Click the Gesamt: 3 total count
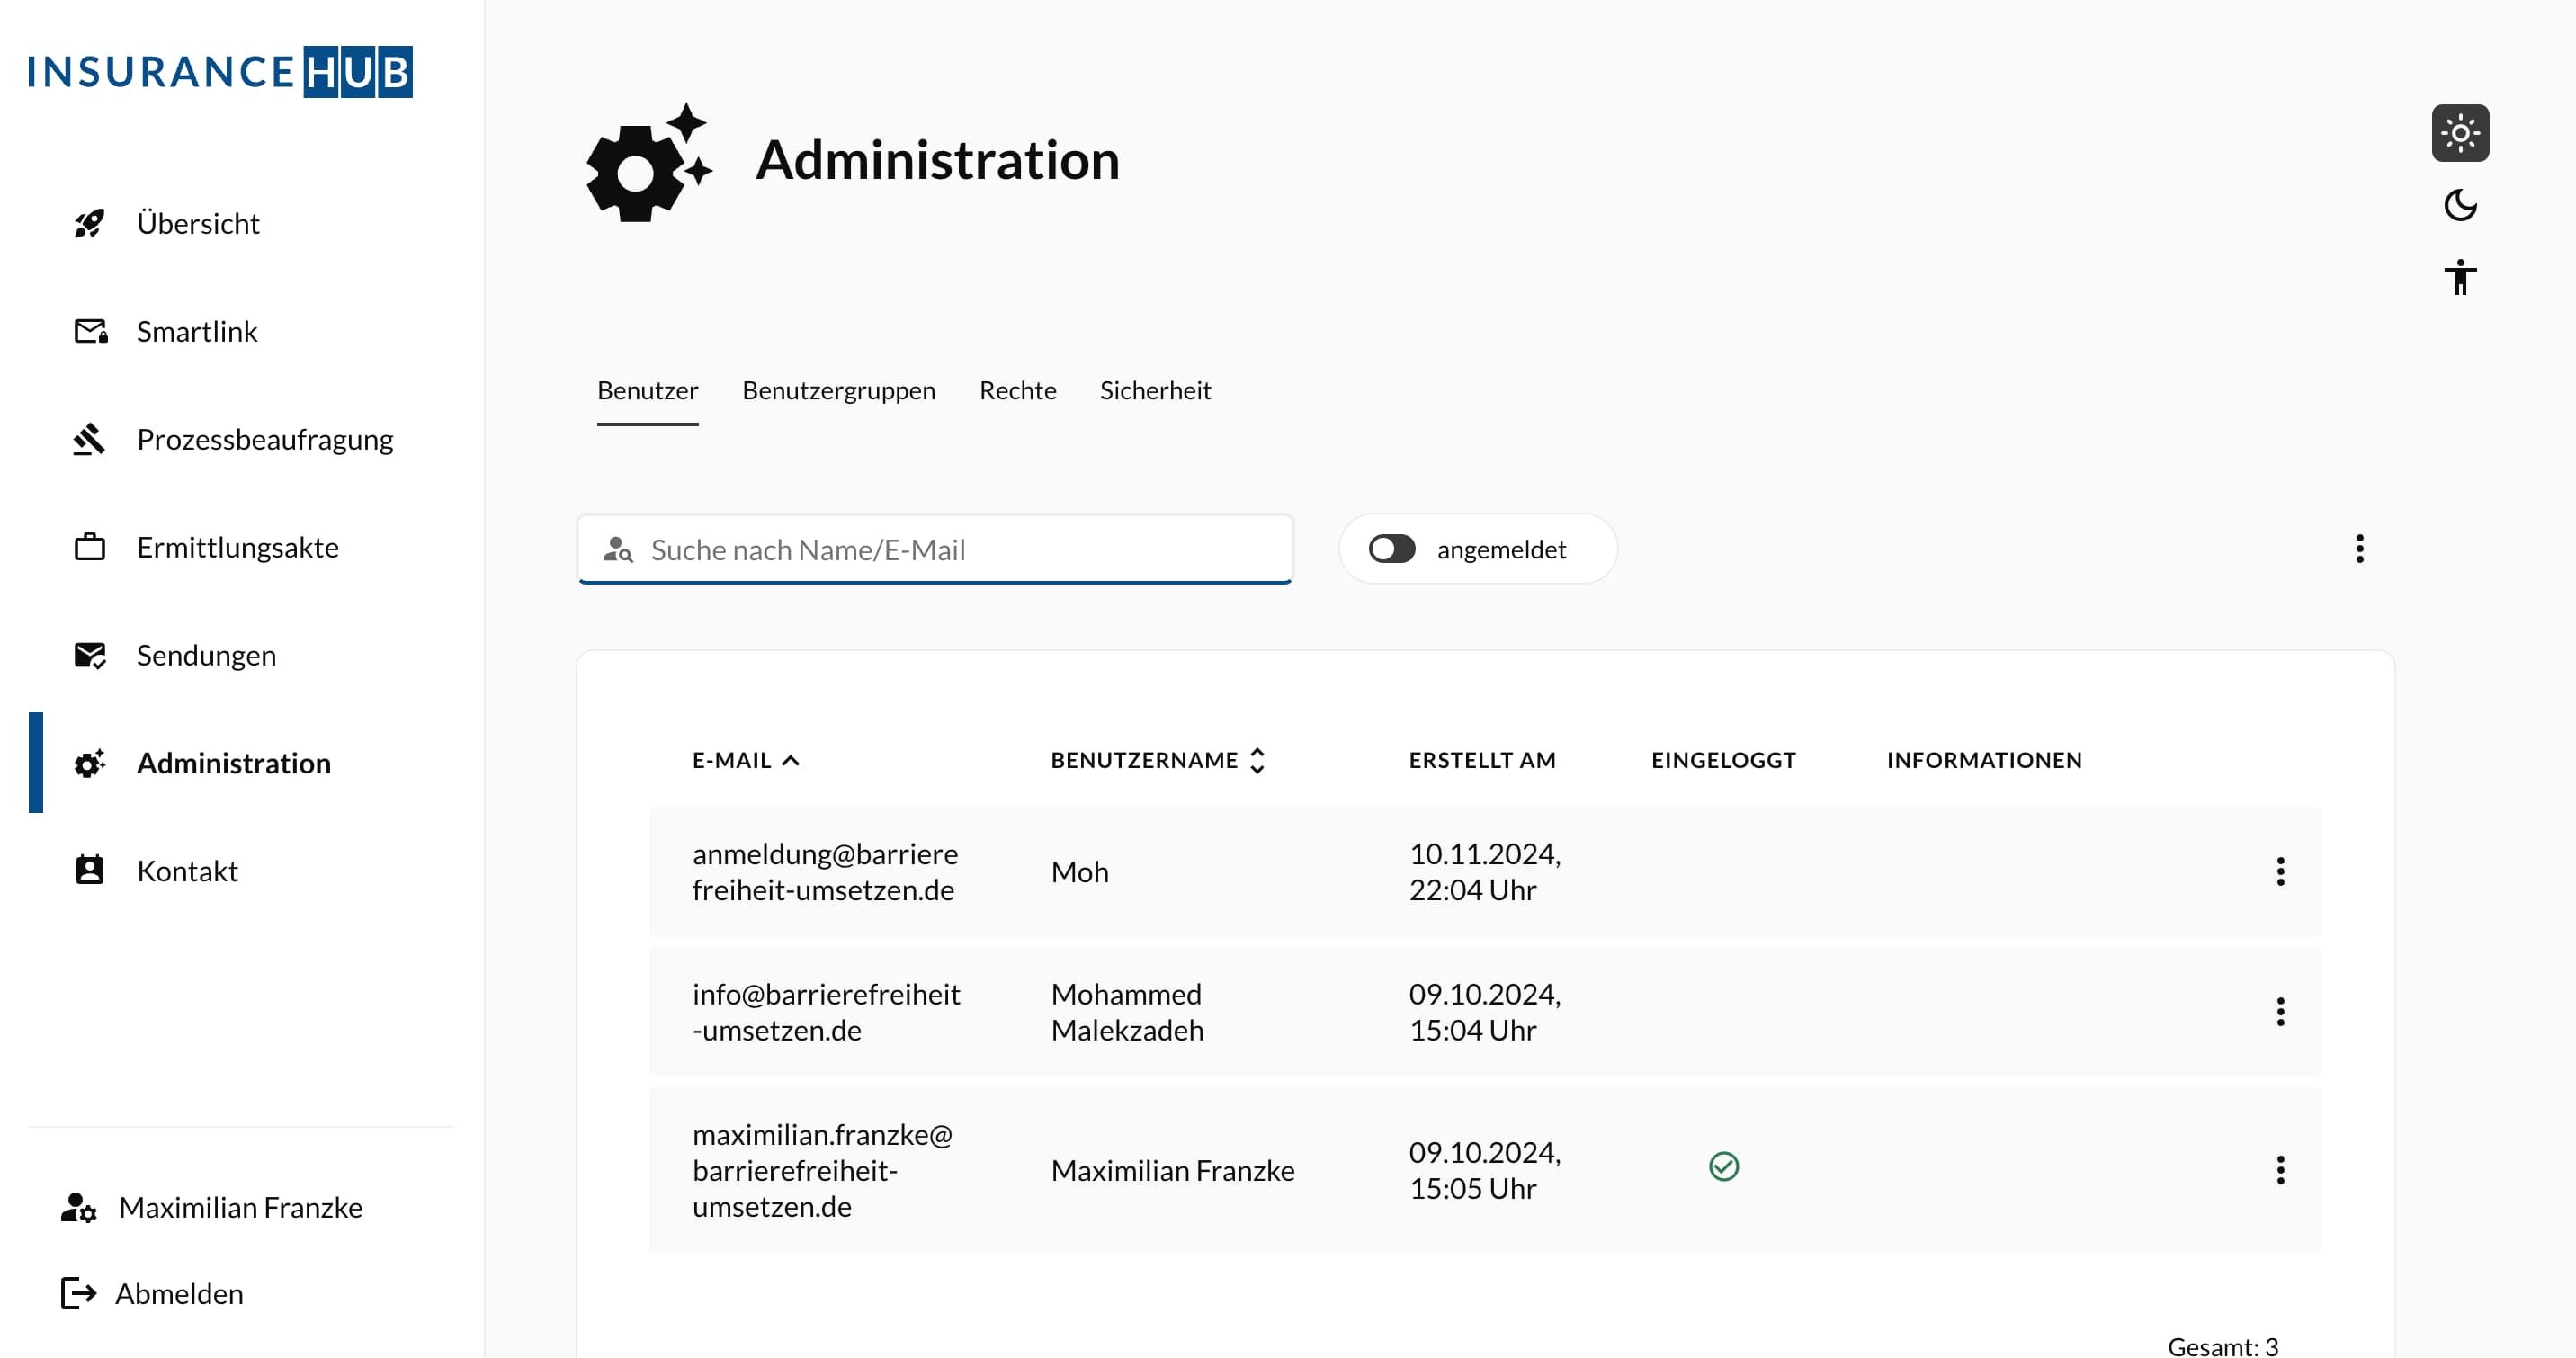This screenshot has width=2576, height=1358. coord(2222,1346)
